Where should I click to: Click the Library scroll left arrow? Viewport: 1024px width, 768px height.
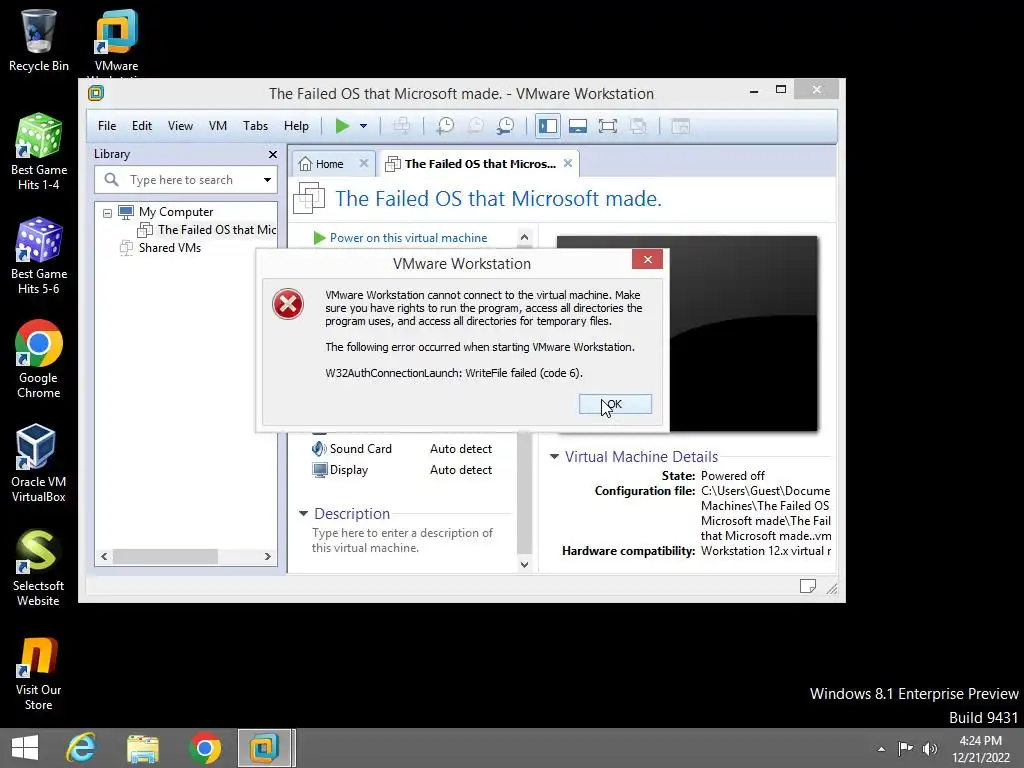tap(104, 556)
